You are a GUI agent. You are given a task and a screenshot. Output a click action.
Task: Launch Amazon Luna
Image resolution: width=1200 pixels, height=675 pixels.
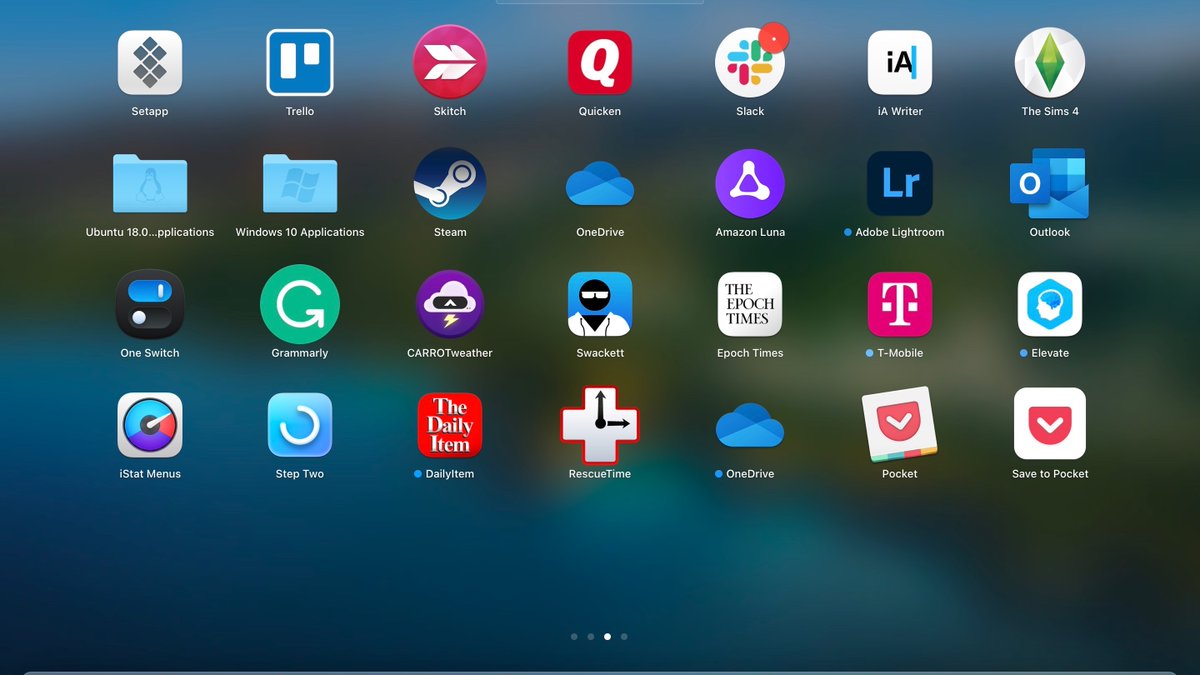(x=750, y=183)
